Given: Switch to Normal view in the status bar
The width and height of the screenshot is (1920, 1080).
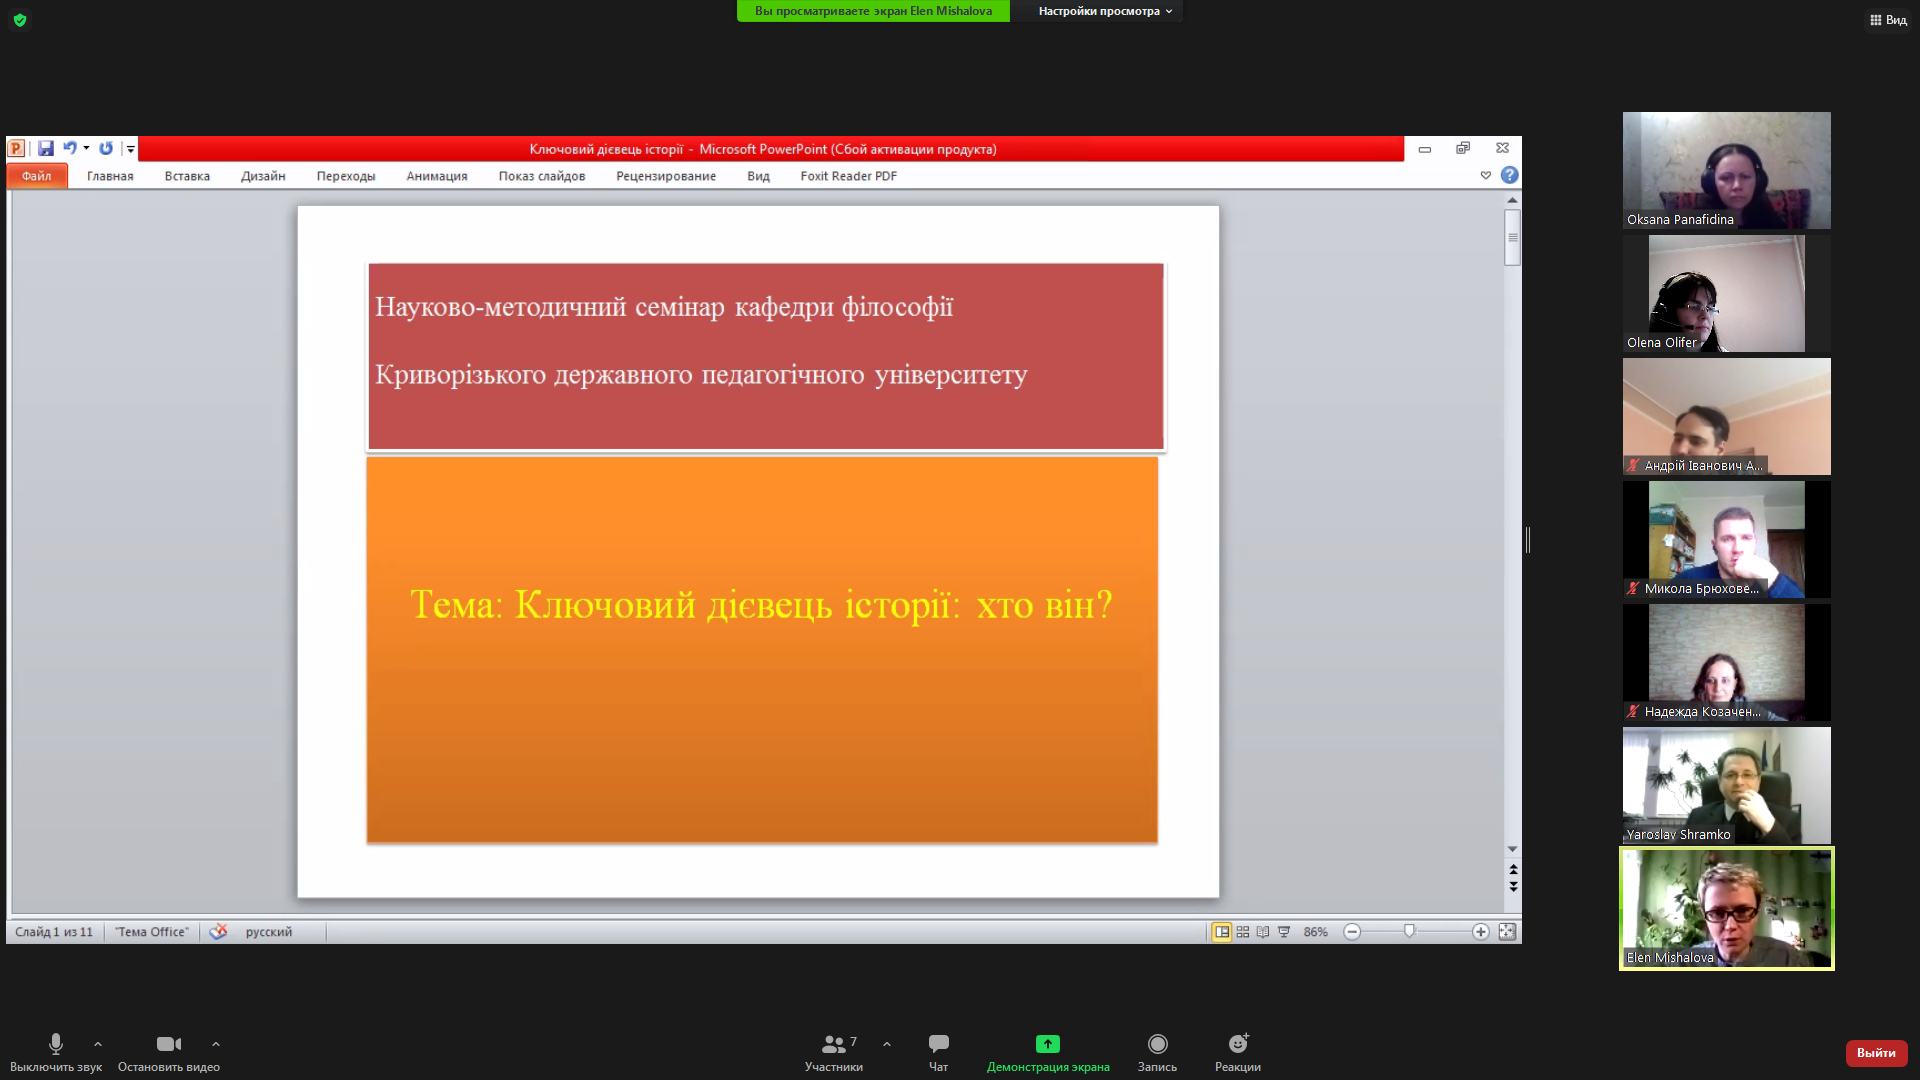Looking at the screenshot, I should click(x=1222, y=932).
